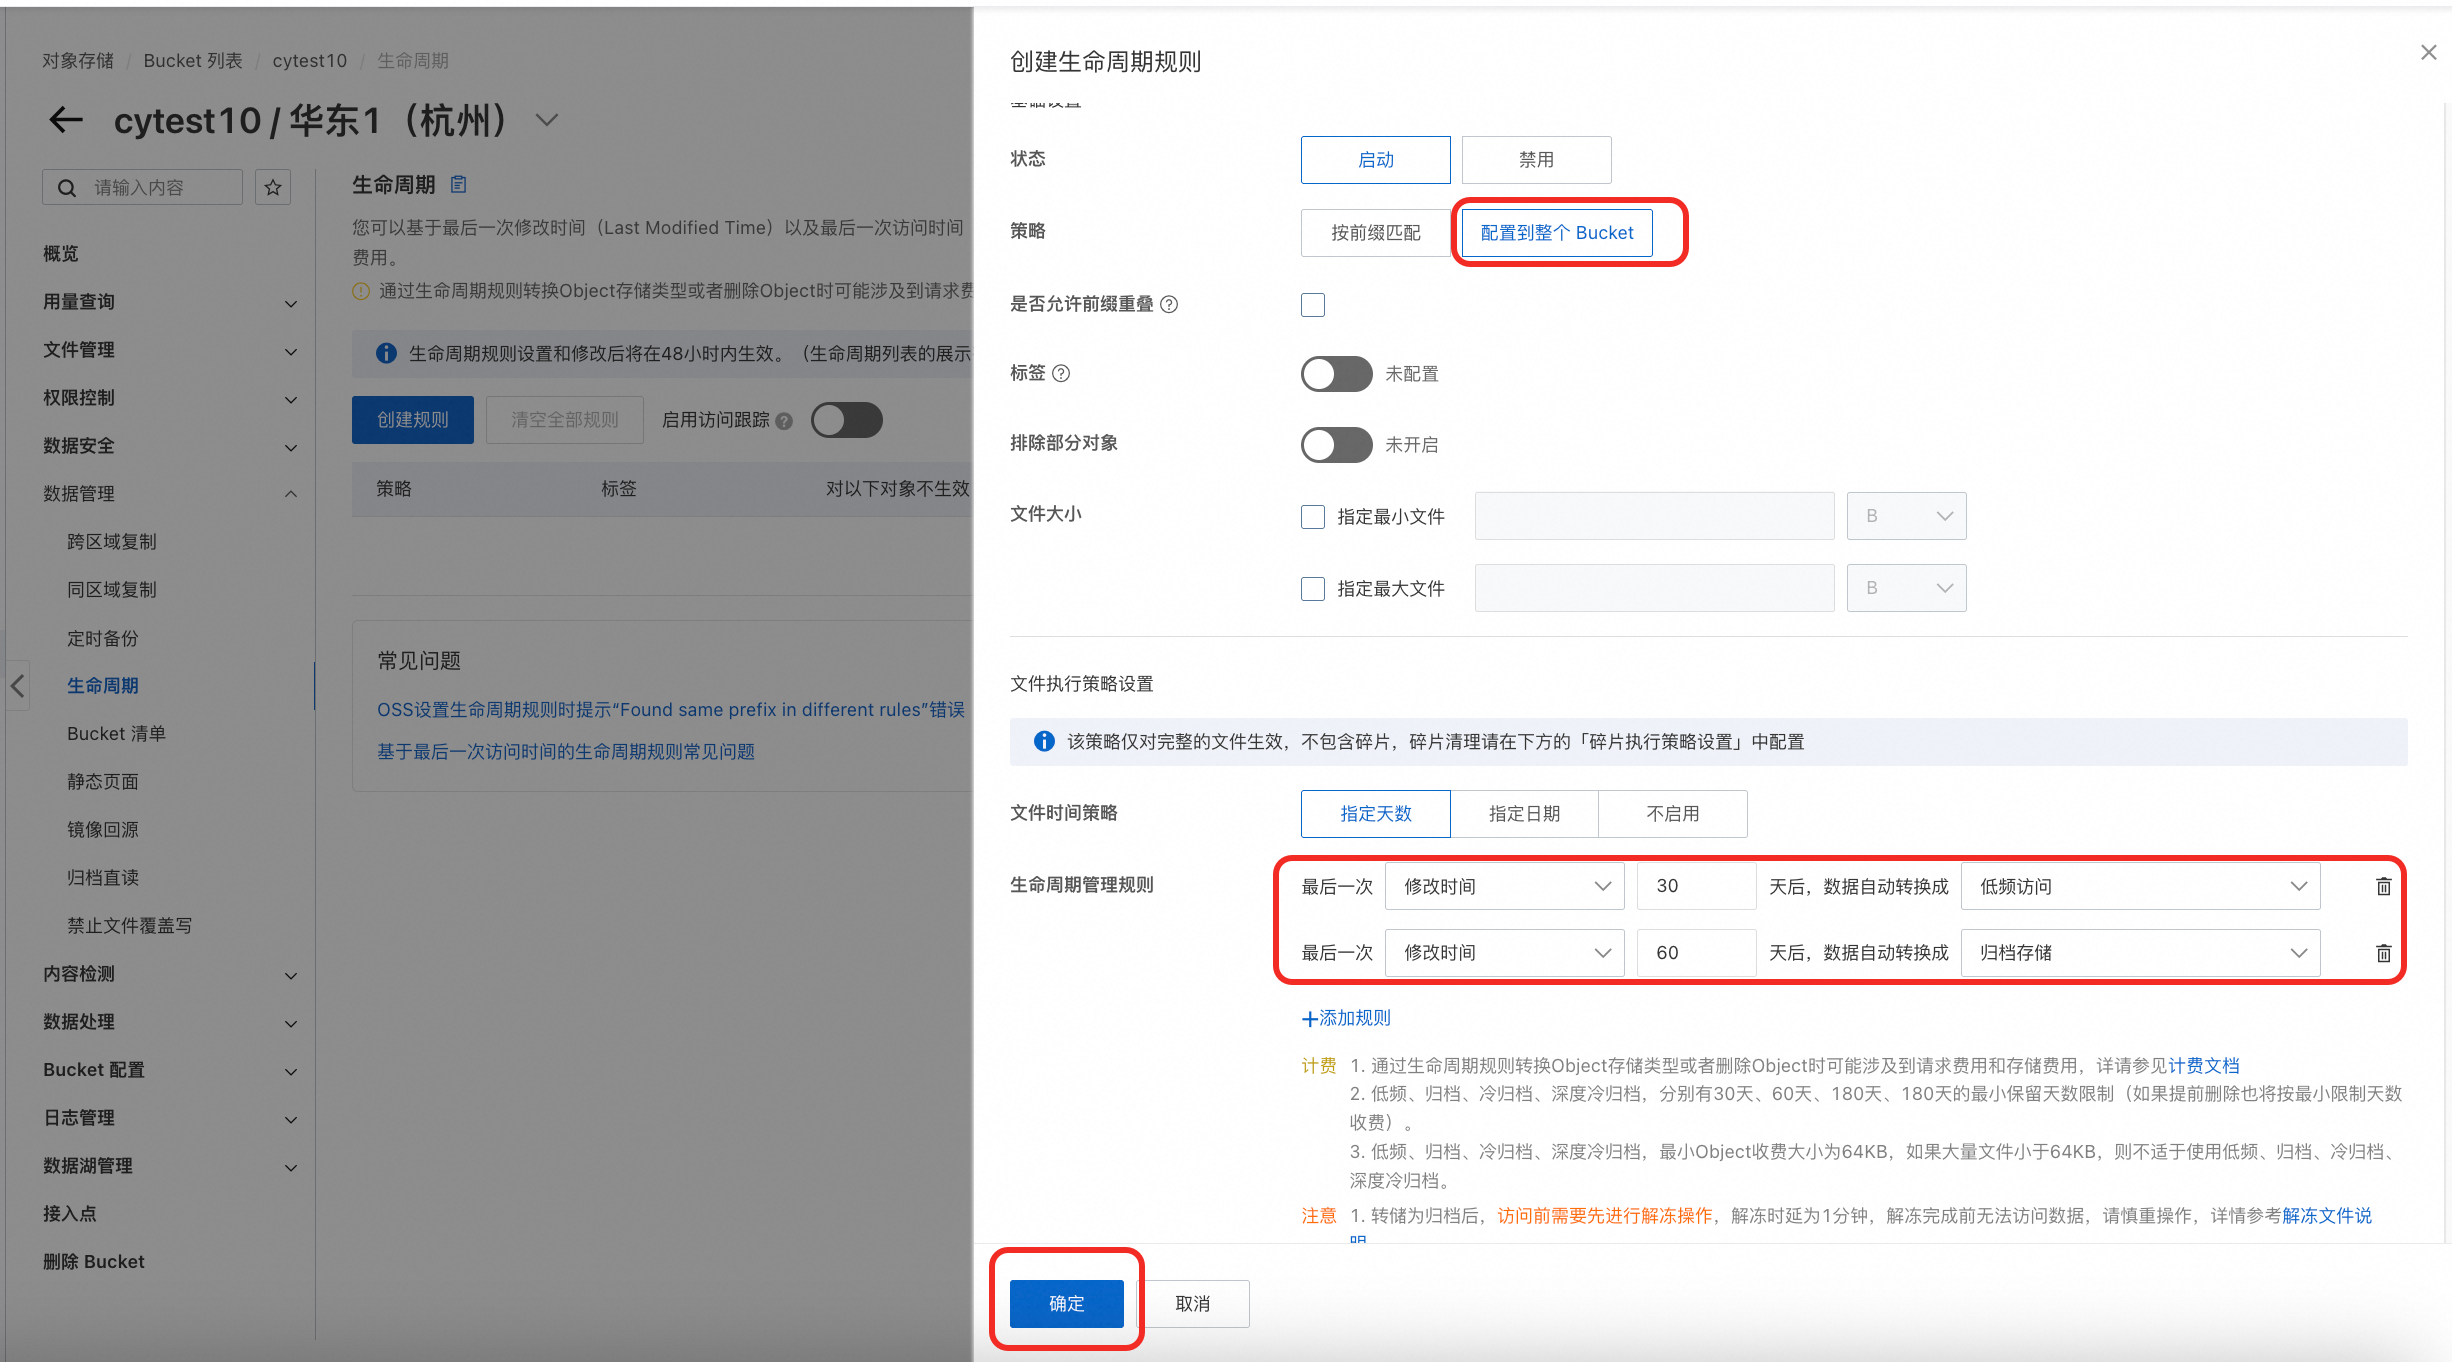This screenshot has width=2452, height=1362.
Task: Open 归档存储 storage class dropdown
Action: [2140, 953]
